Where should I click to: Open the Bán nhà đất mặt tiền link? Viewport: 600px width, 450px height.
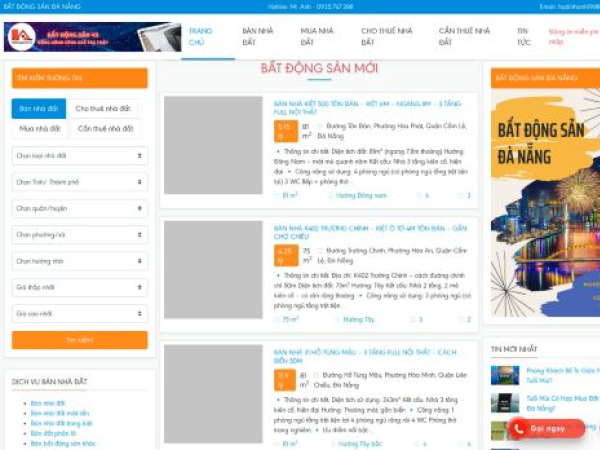click(60, 412)
